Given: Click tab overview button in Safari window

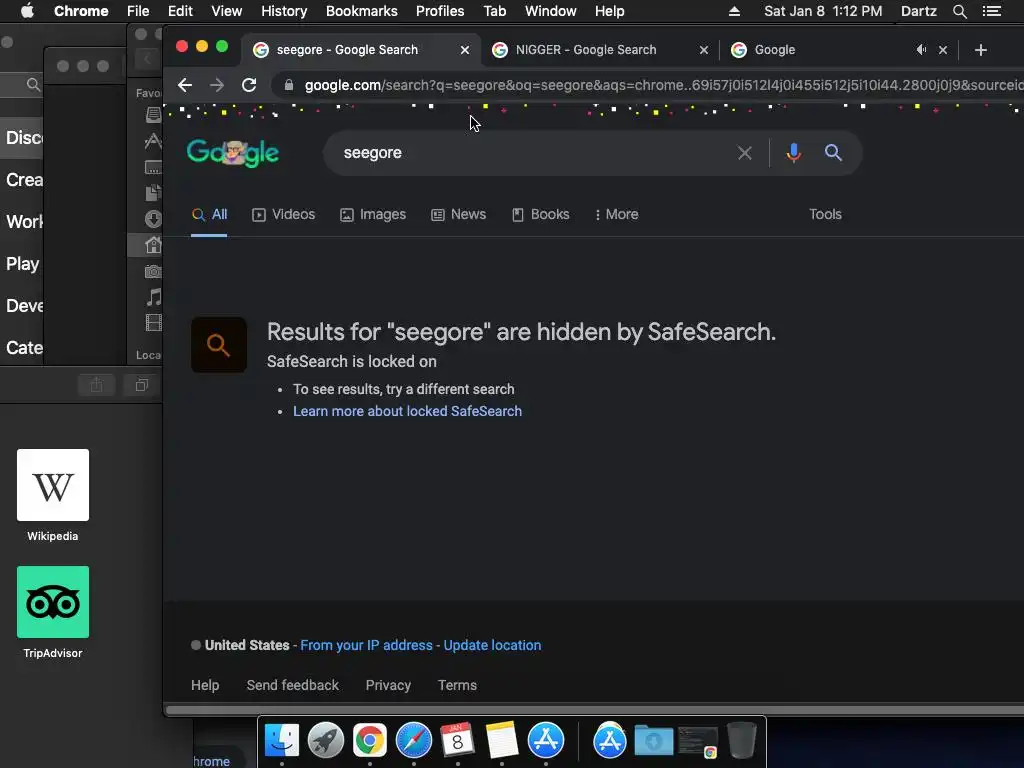Looking at the screenshot, I should pyautogui.click(x=141, y=385).
